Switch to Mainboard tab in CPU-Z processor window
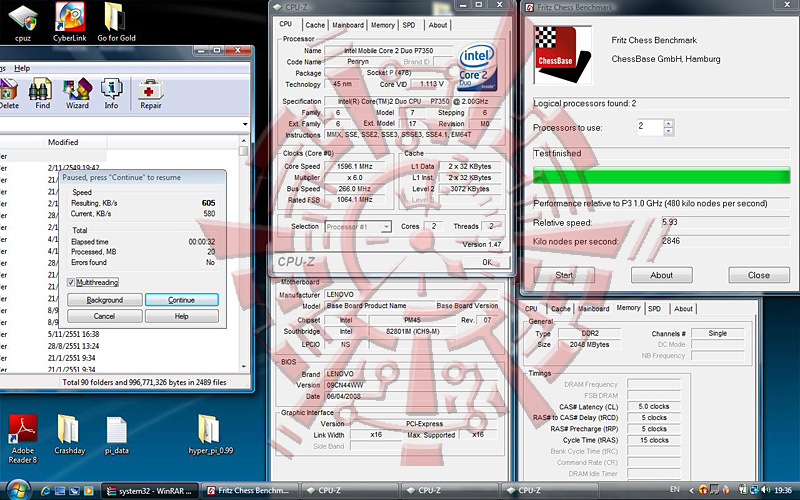Image resolution: width=800 pixels, height=500 pixels. [348, 25]
